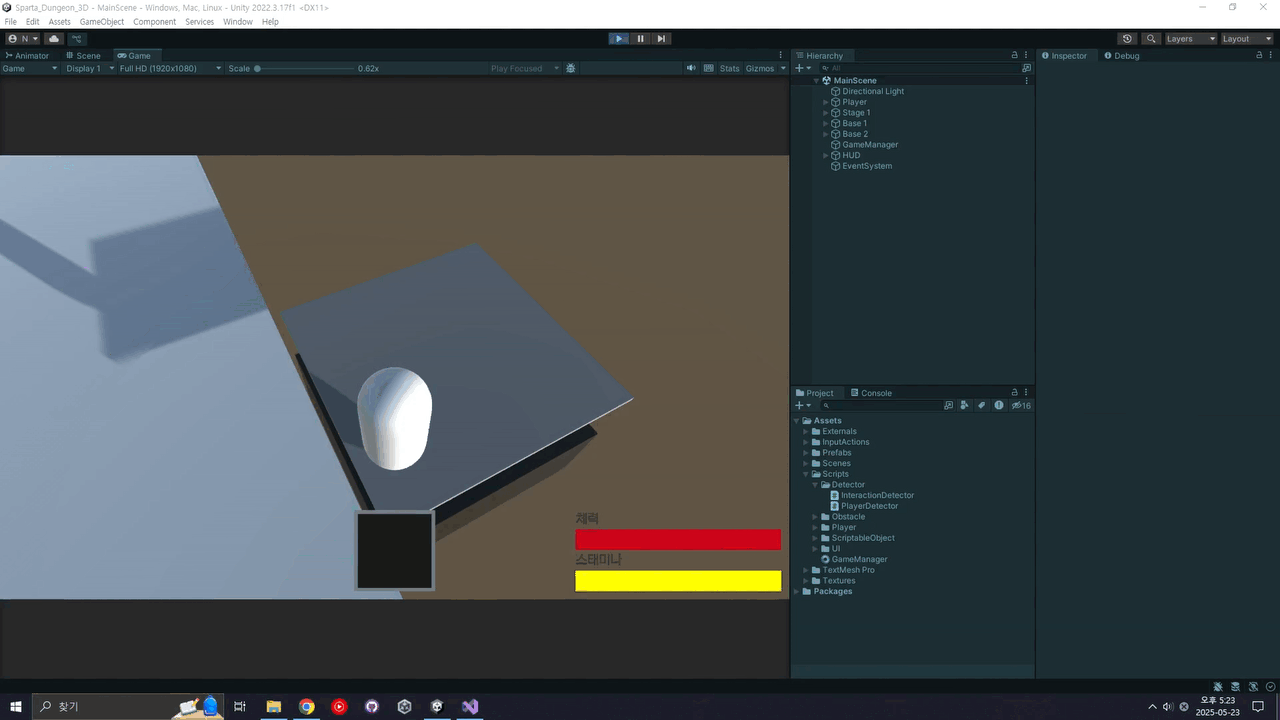Image resolution: width=1280 pixels, height=720 pixels.
Task: Toggle the Stats overlay
Action: coord(730,68)
